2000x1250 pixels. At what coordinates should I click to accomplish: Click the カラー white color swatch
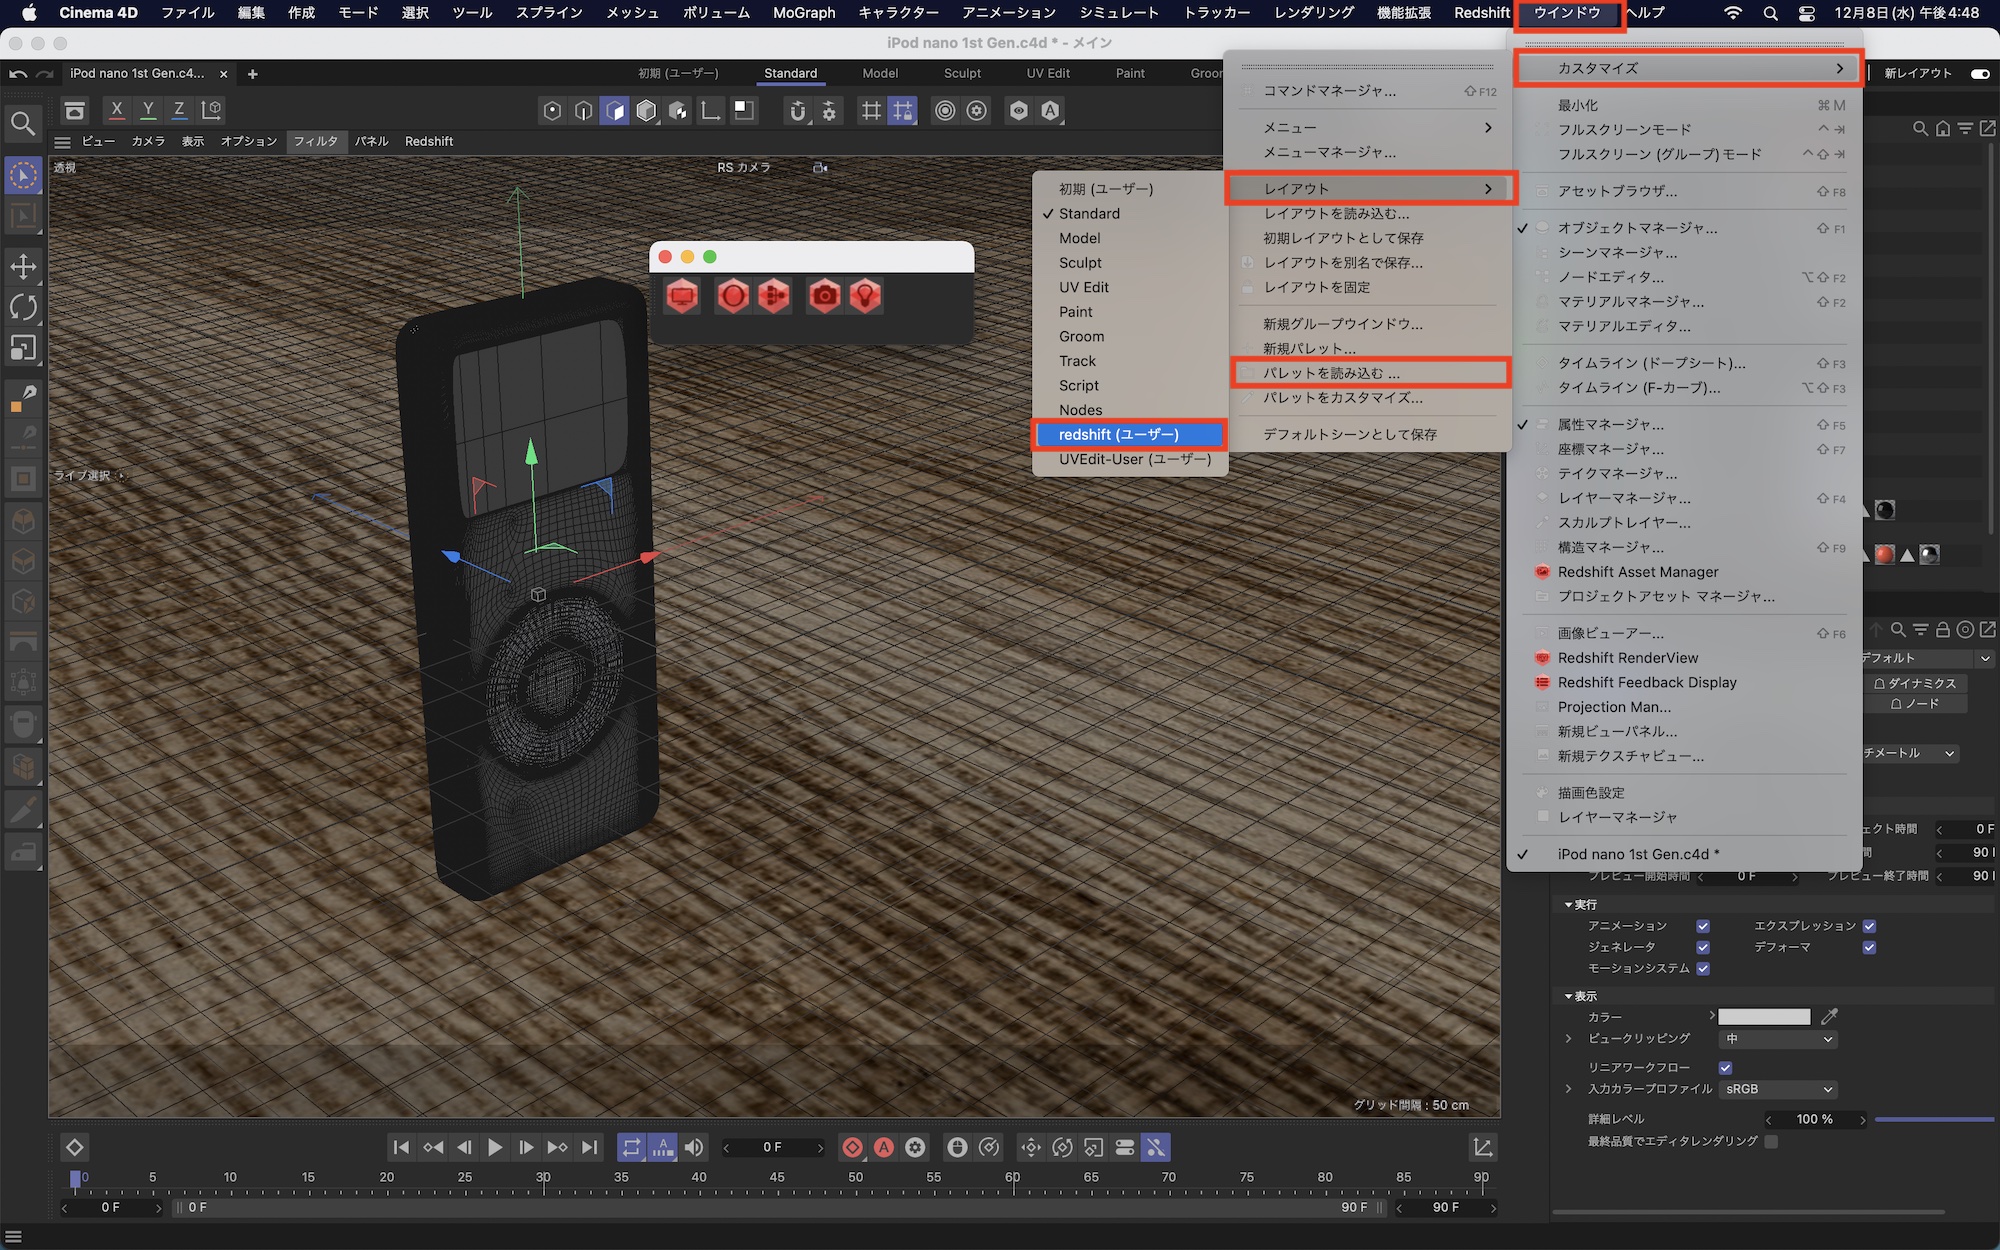[x=1764, y=1016]
